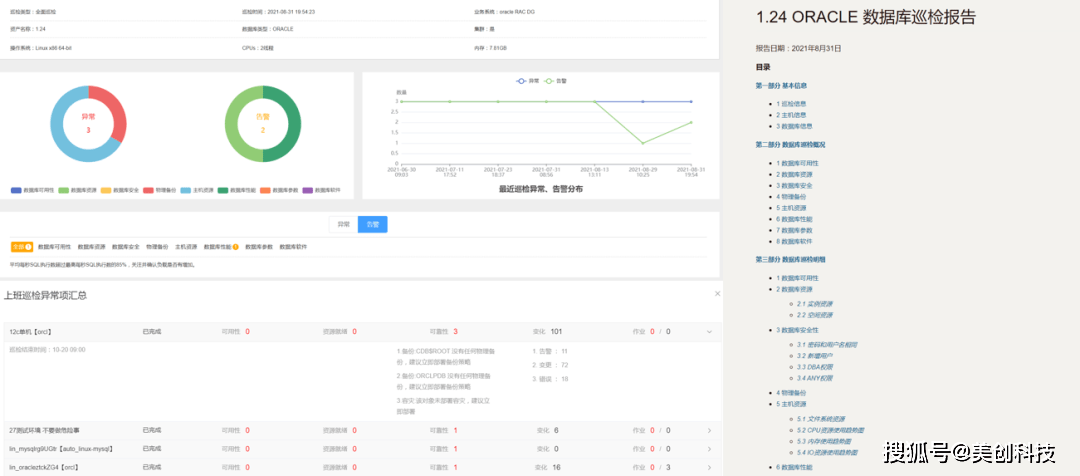Click the 2021-08-29 alert data point
Image resolution: width=1080 pixels, height=476 pixels.
[x=643, y=143]
